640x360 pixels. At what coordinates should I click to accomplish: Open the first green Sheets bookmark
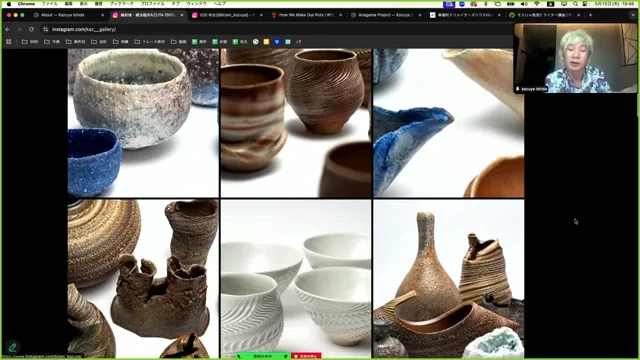click(199, 42)
